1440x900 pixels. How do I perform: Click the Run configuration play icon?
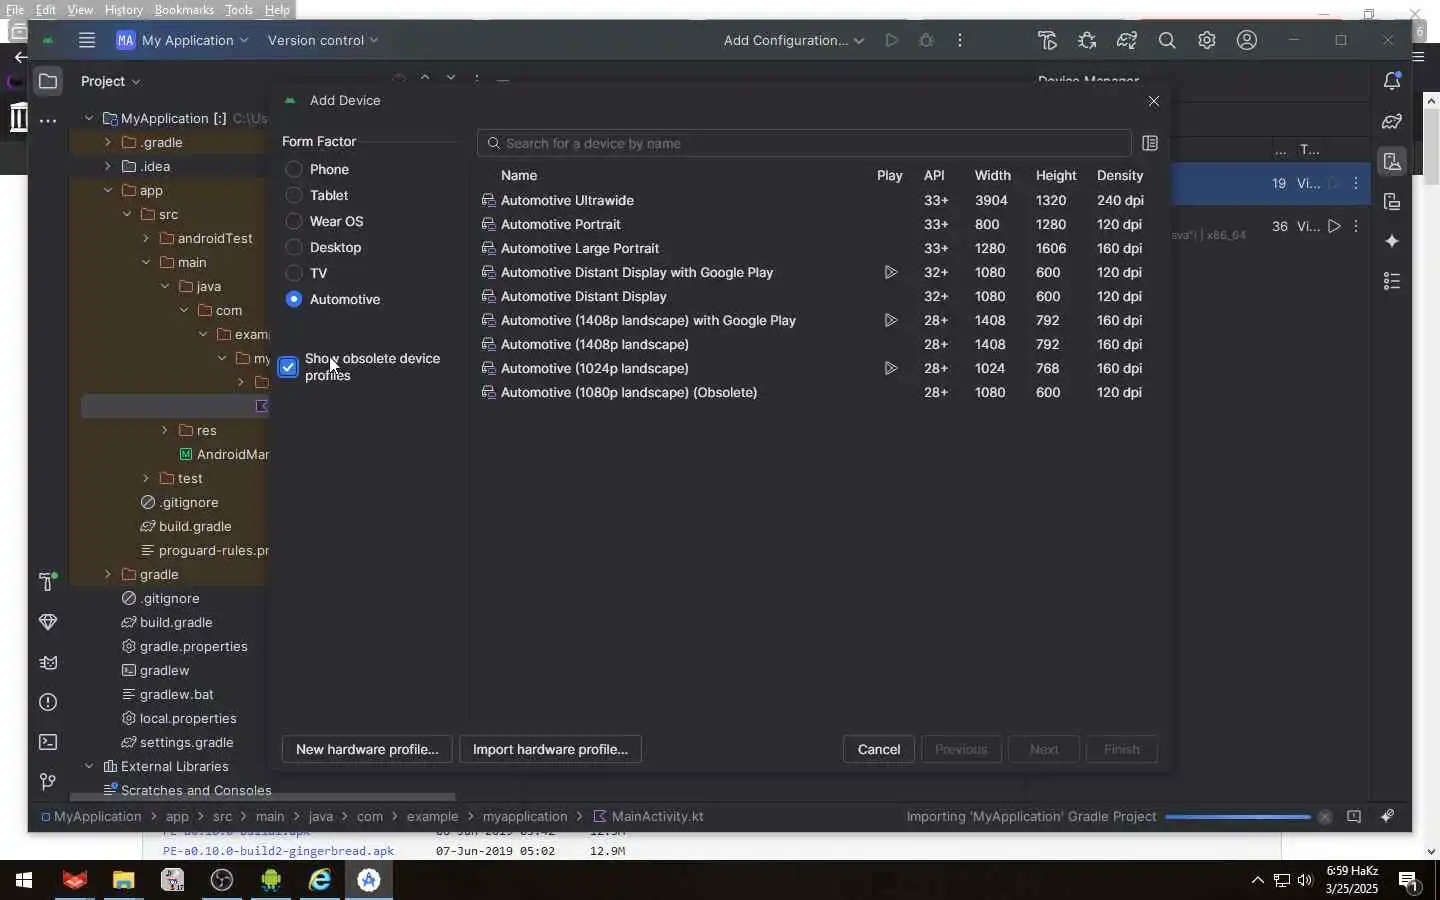click(x=891, y=41)
